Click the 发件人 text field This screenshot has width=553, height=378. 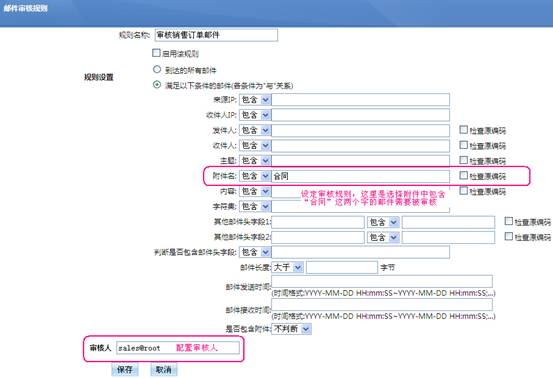pos(360,130)
